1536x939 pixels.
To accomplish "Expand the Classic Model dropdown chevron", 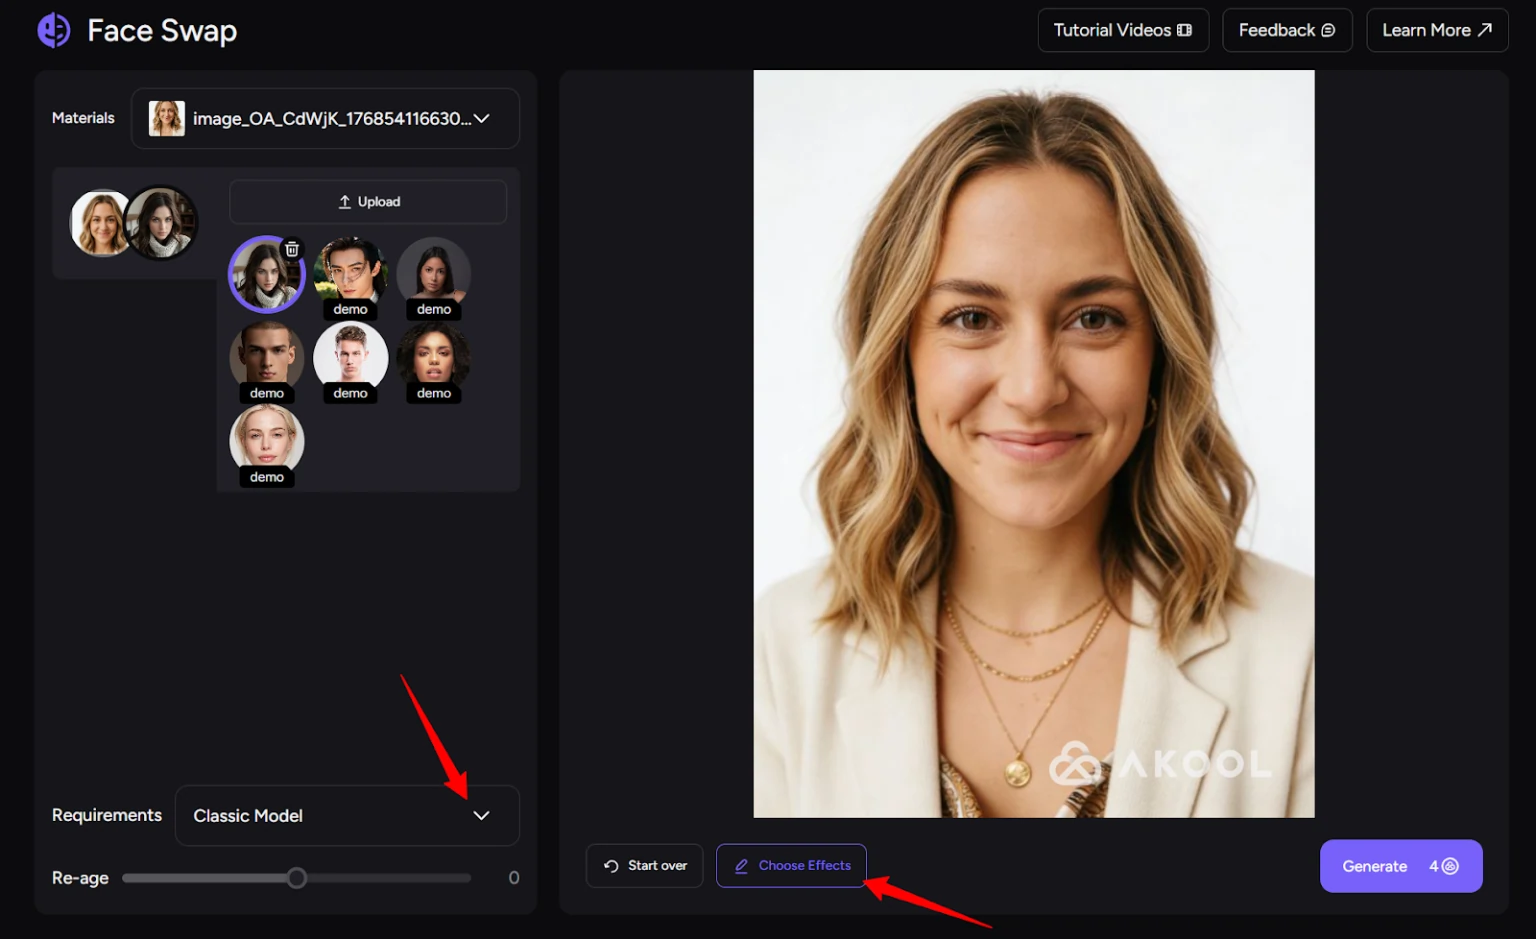I will [x=481, y=816].
